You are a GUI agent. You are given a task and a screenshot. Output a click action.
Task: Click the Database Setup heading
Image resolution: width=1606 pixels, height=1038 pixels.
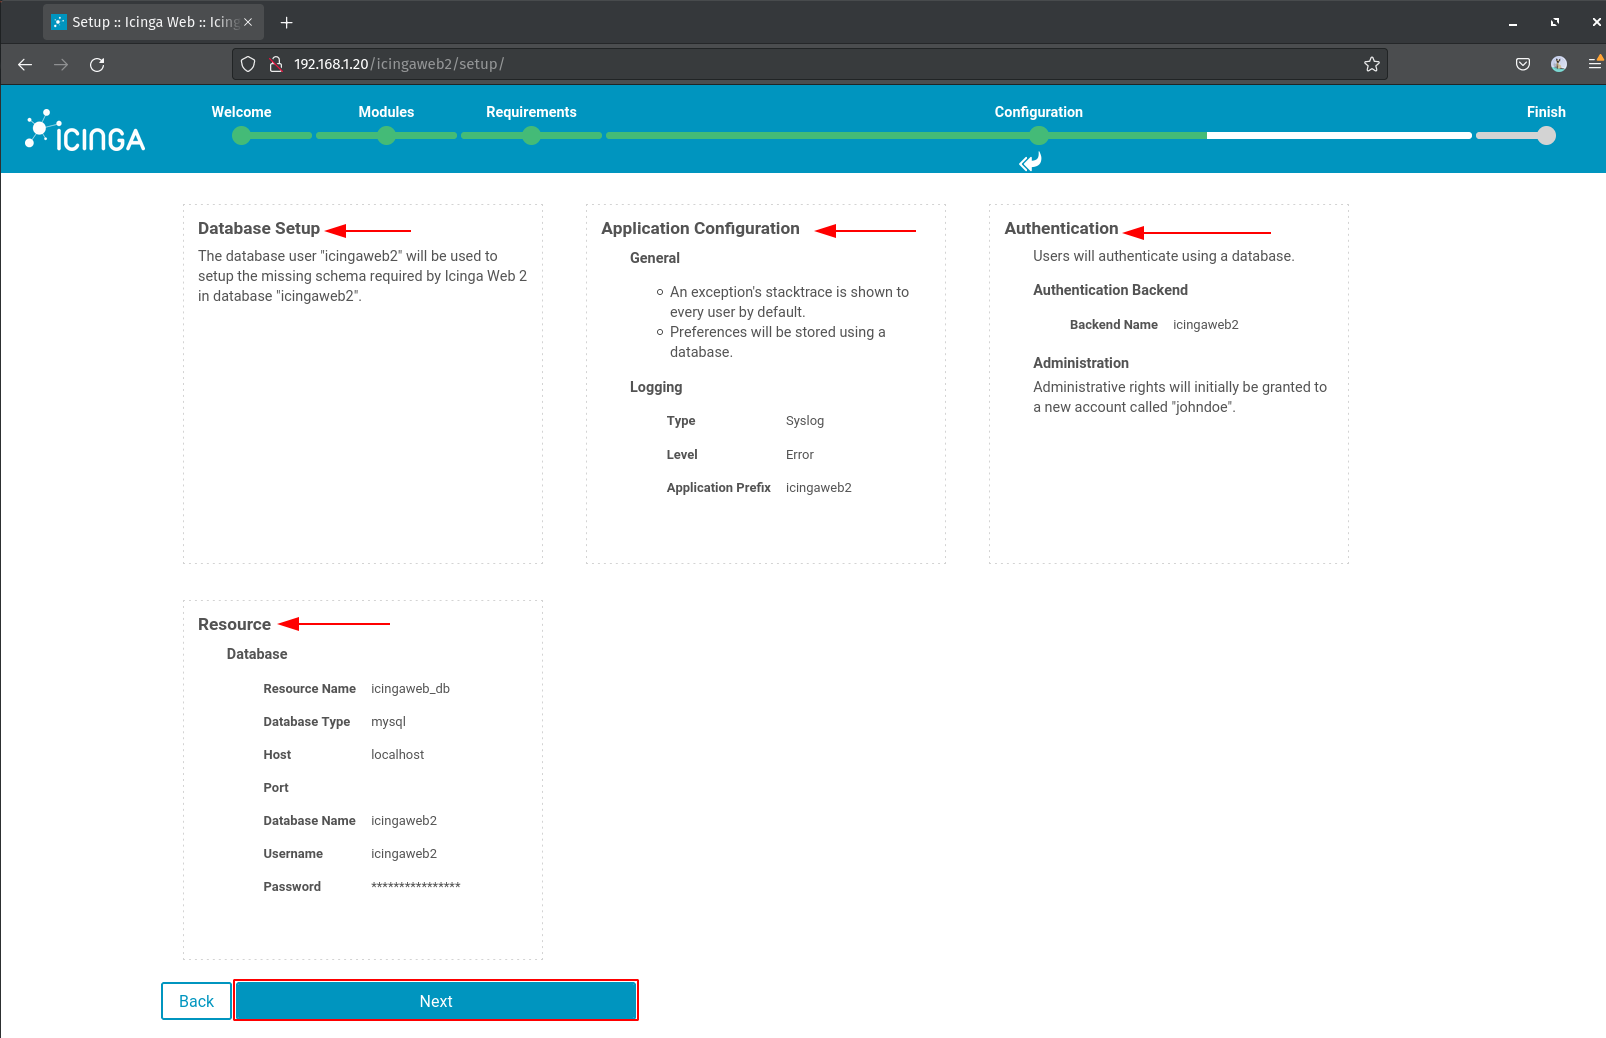(x=259, y=228)
